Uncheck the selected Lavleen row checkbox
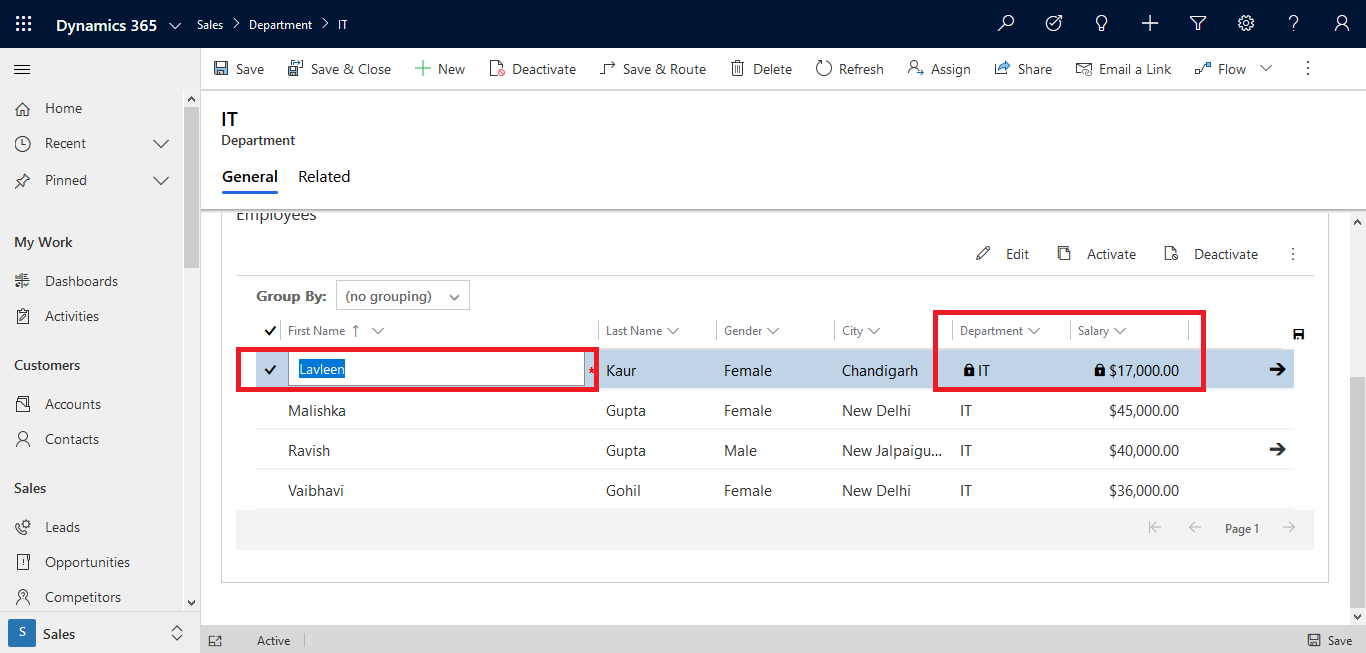1366x653 pixels. coord(269,370)
